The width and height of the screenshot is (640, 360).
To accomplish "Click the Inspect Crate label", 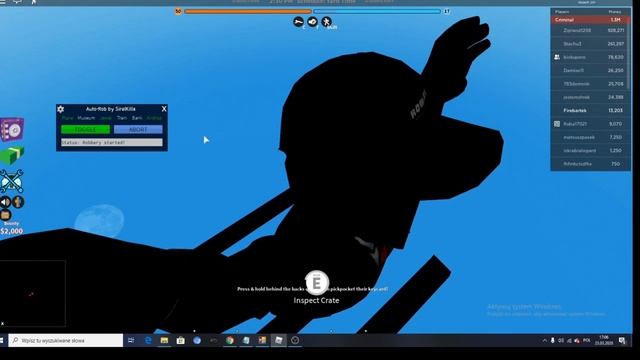I will (x=316, y=300).
